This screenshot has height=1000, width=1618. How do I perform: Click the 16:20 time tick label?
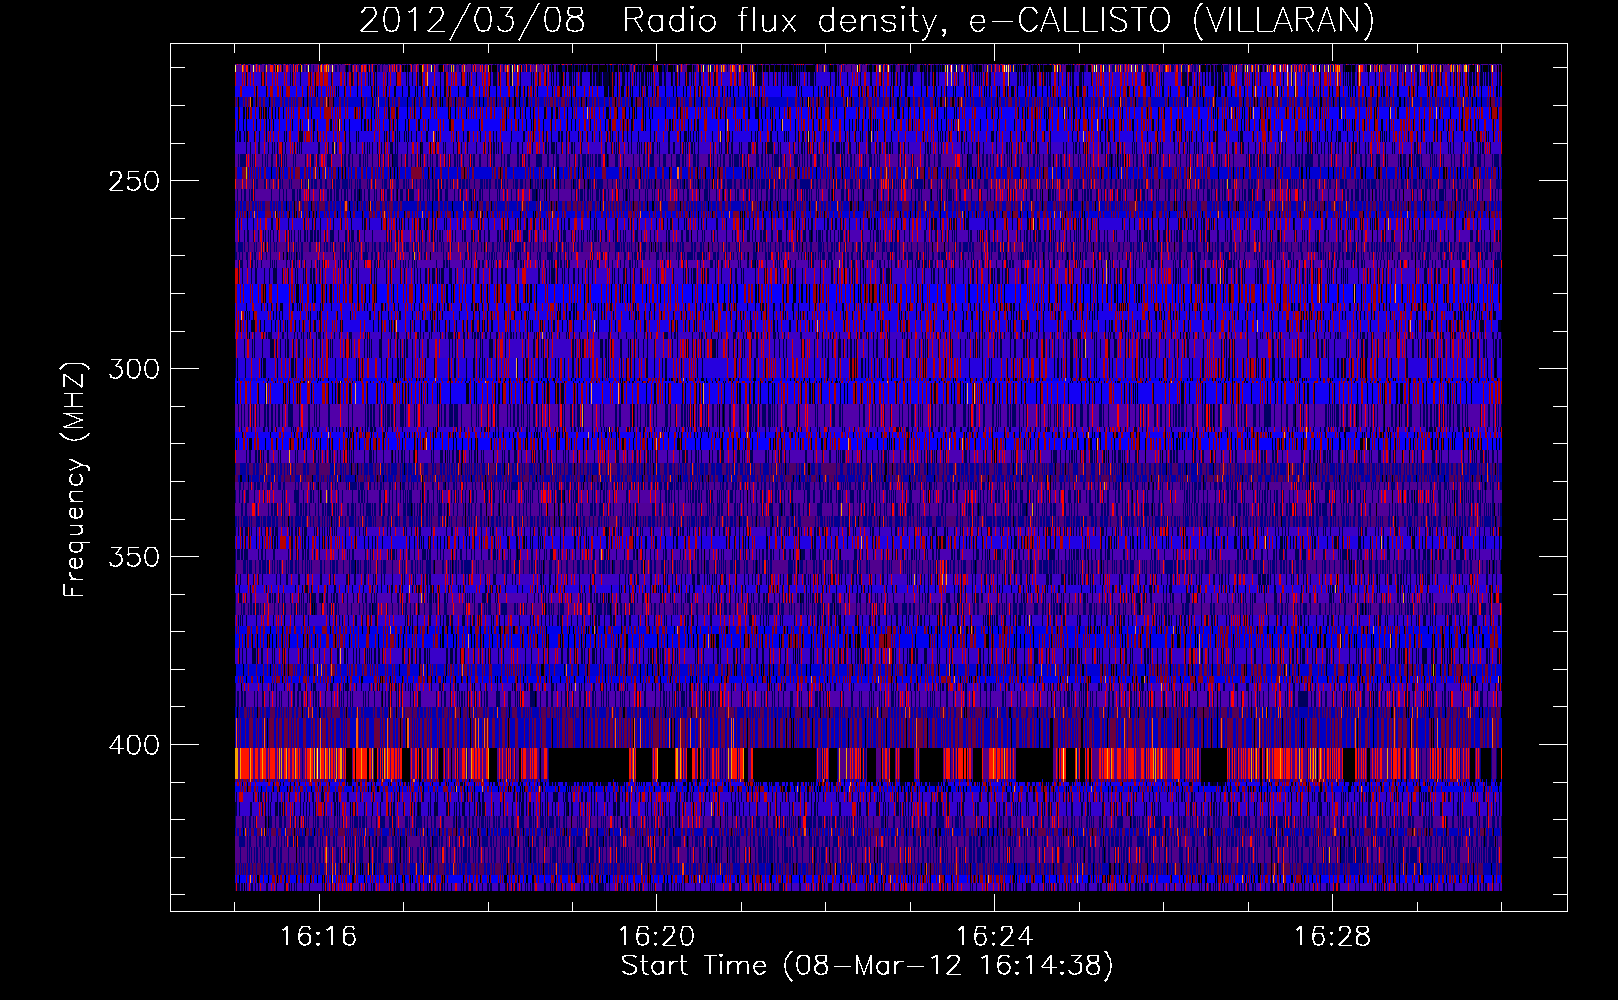657,937
